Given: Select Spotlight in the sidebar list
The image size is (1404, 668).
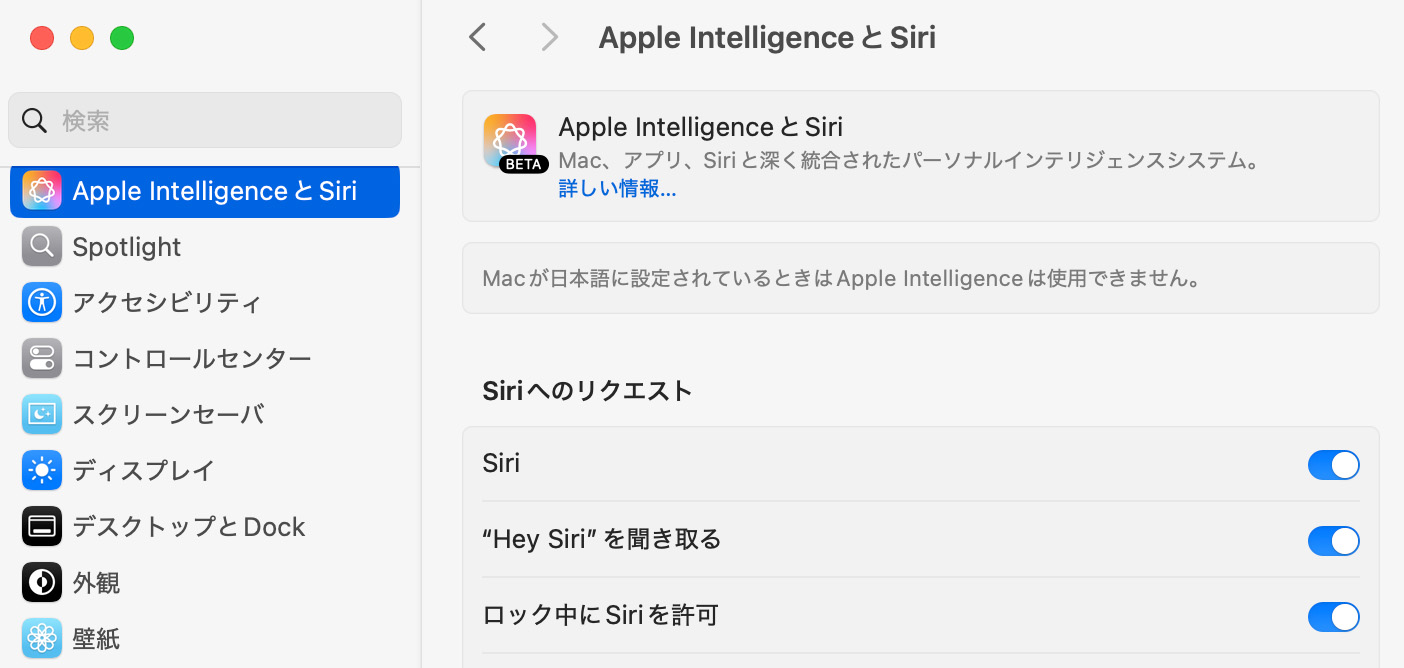Looking at the screenshot, I should click(127, 247).
